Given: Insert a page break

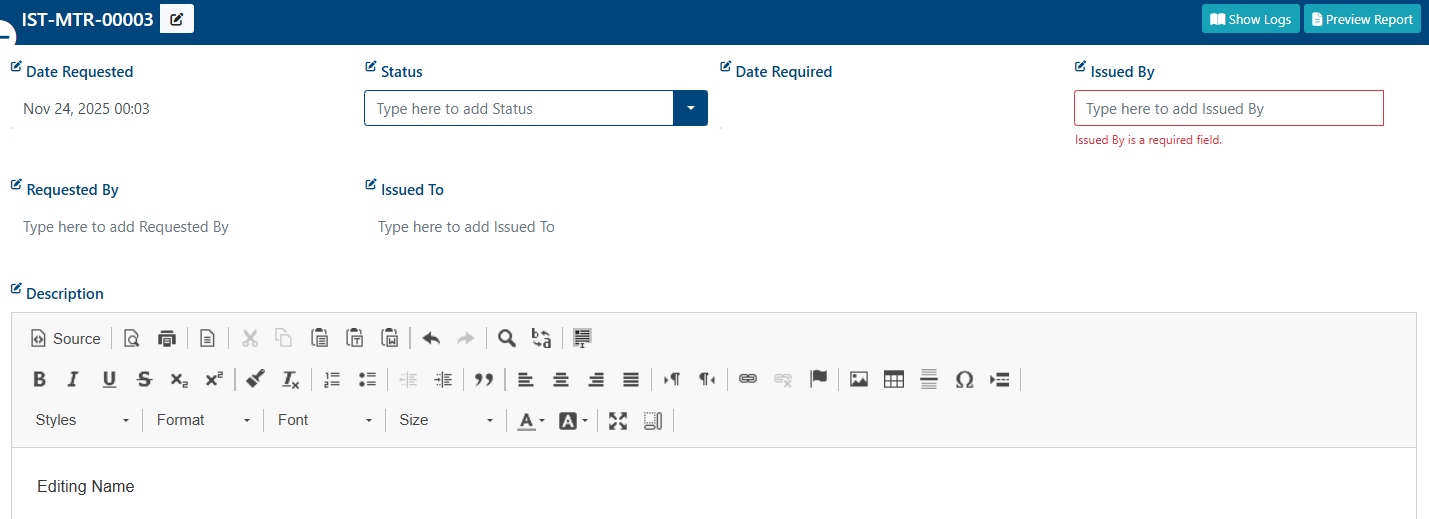Looking at the screenshot, I should coord(1000,380).
